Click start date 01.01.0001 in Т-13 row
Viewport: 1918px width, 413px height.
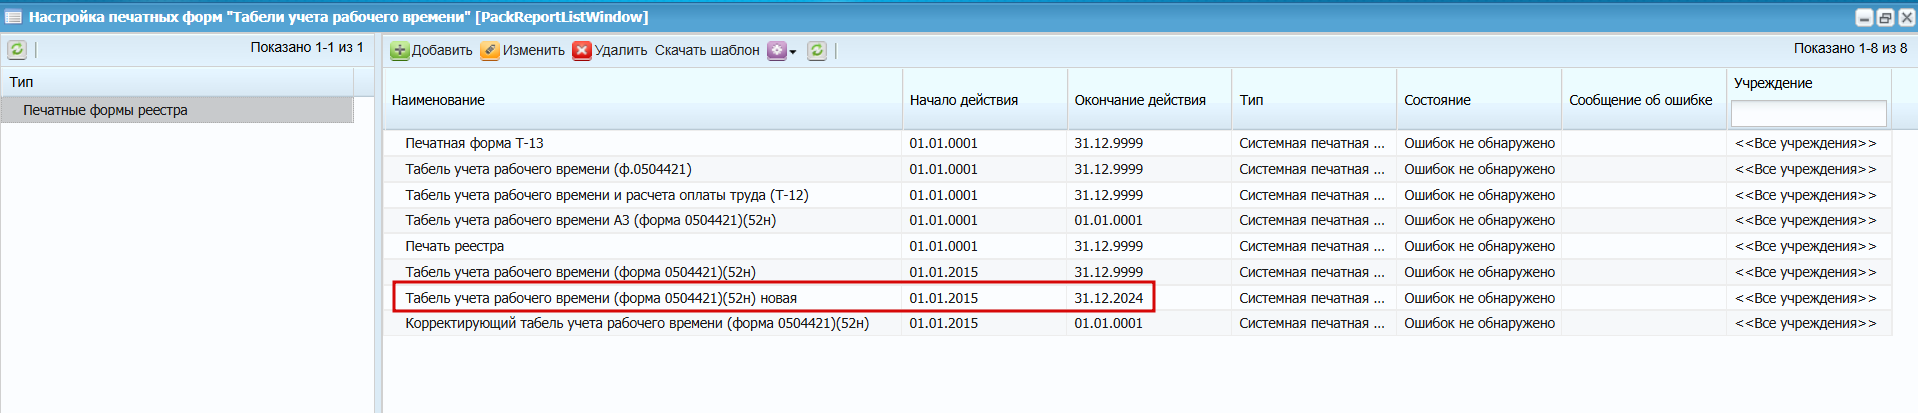coord(943,143)
